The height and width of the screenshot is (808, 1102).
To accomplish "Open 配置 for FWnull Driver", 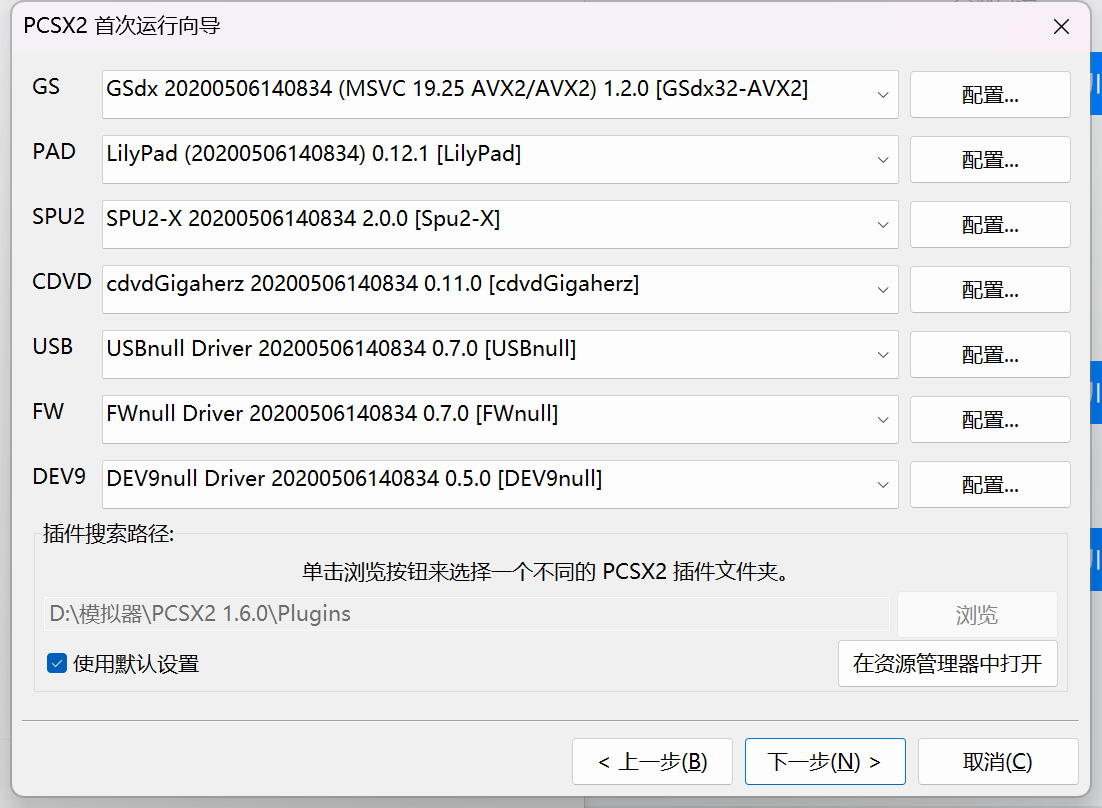I will pos(990,419).
